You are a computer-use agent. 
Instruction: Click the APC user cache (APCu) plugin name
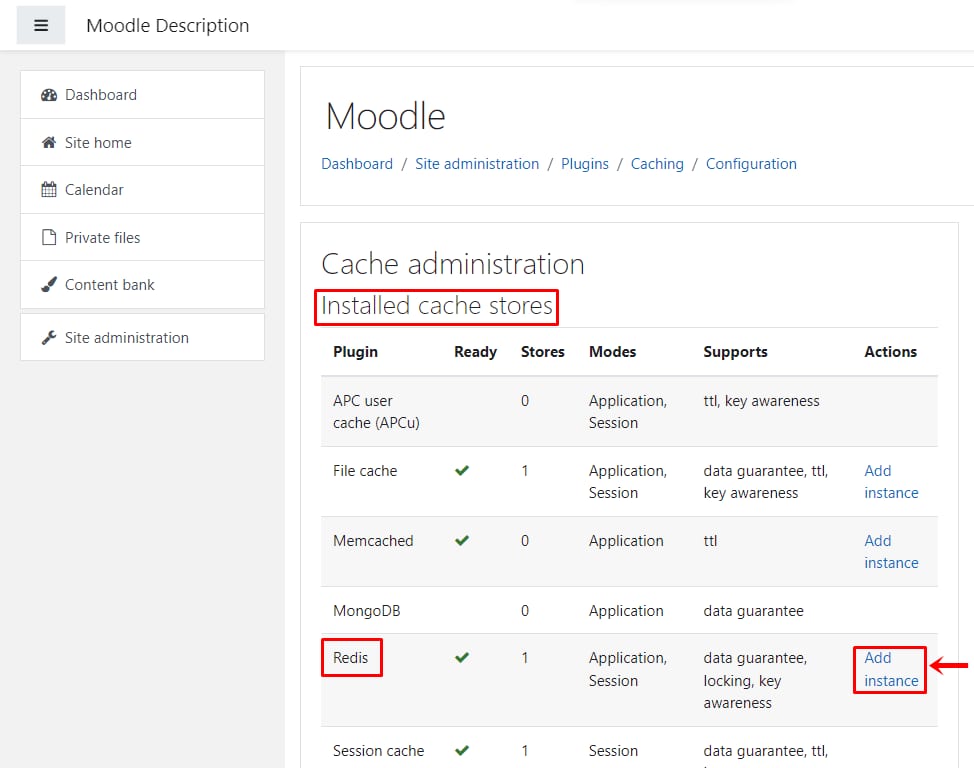pyautogui.click(x=376, y=412)
